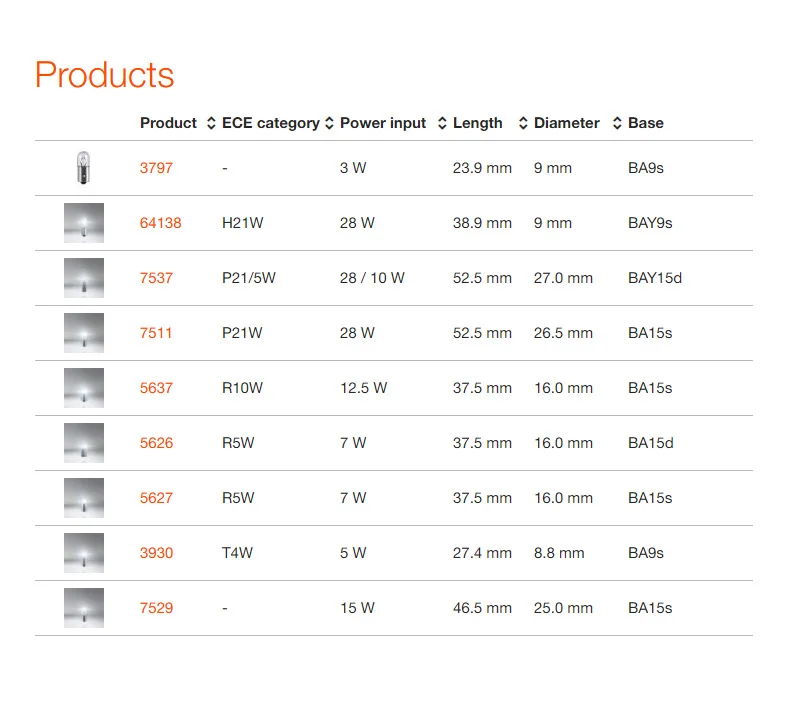Select the 27.4 mm length cell
790x718 pixels.
(482, 553)
